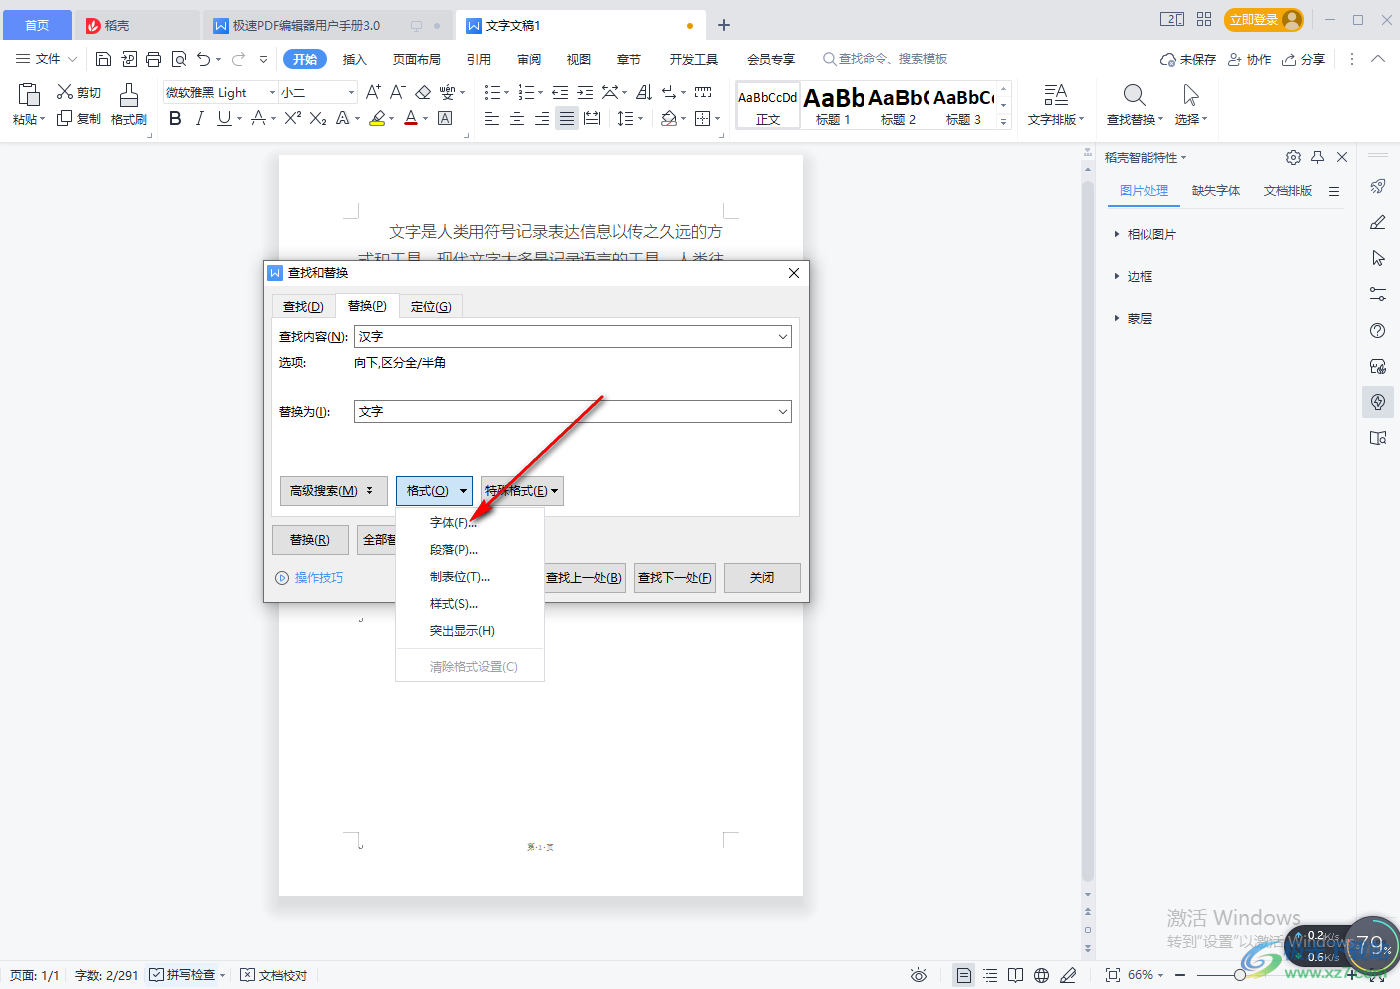Select the Format Painter (格式刷) tool
The image size is (1400, 989).
pyautogui.click(x=129, y=104)
